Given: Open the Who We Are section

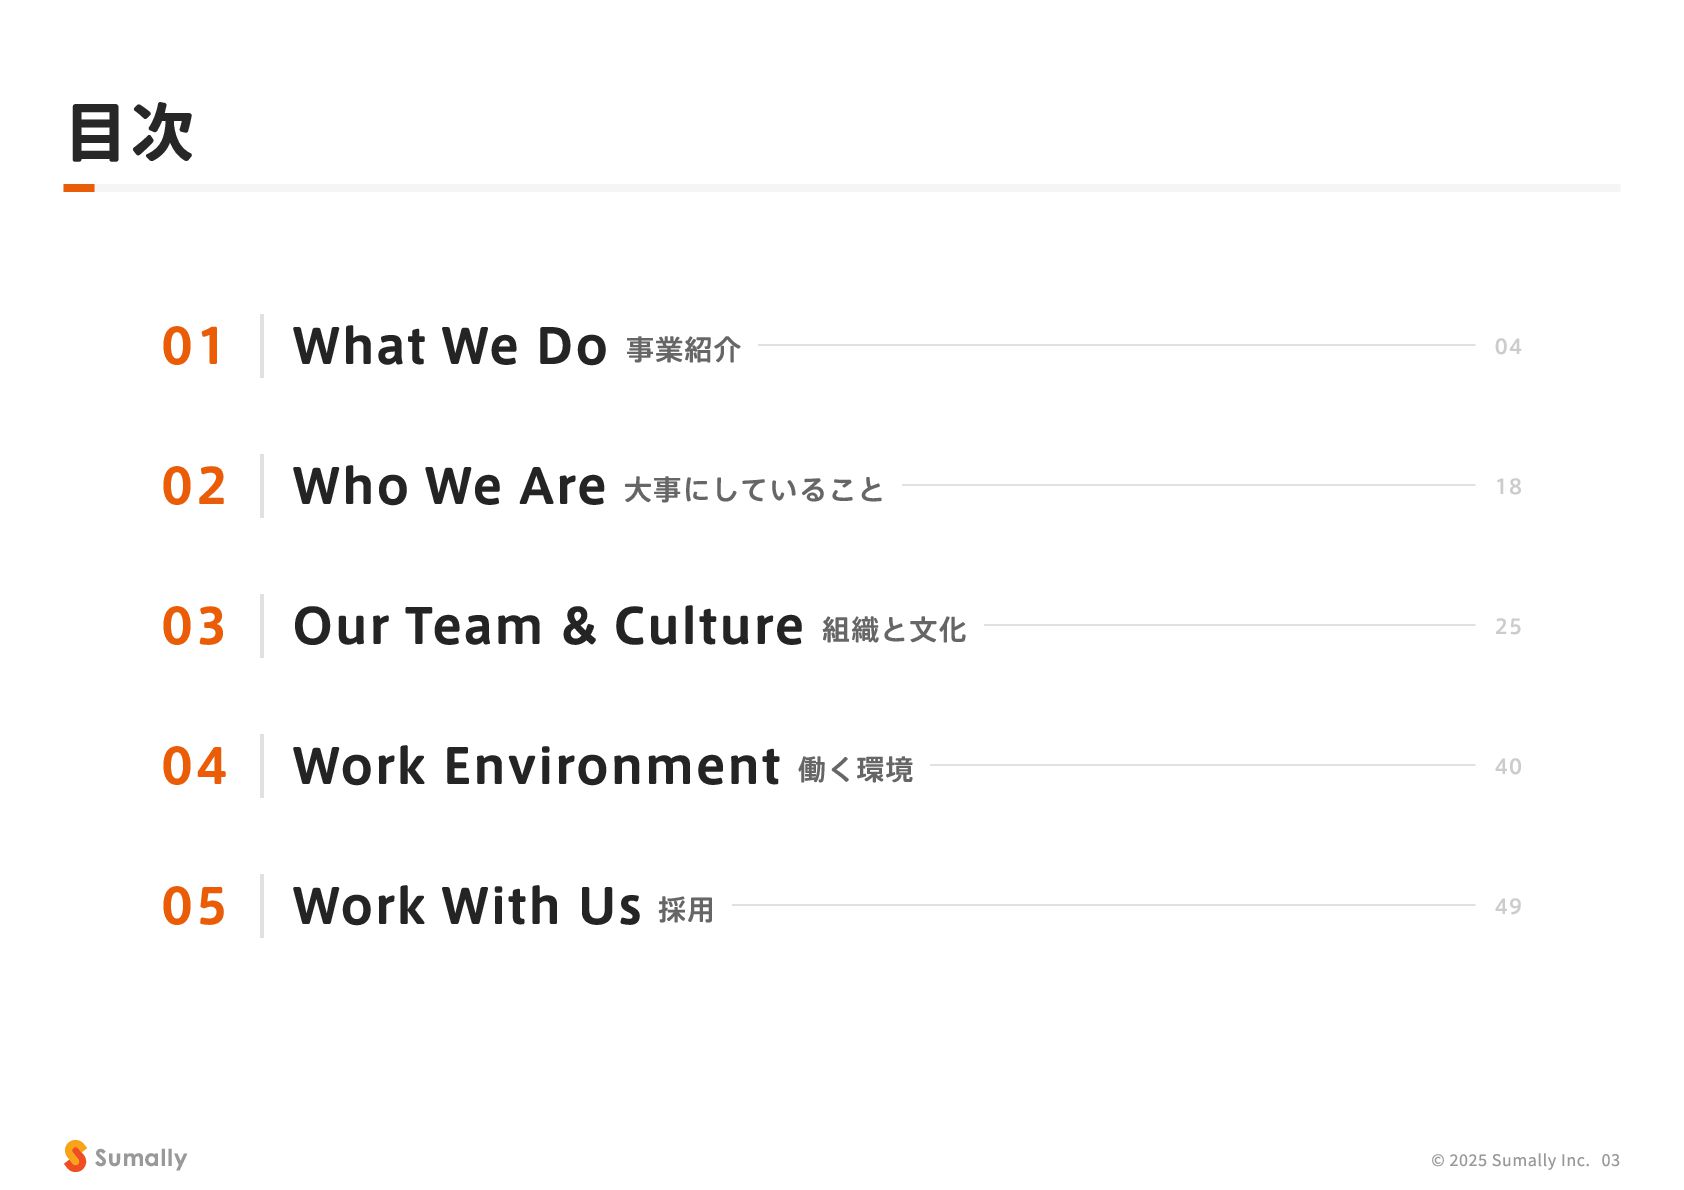Looking at the screenshot, I should tap(449, 486).
